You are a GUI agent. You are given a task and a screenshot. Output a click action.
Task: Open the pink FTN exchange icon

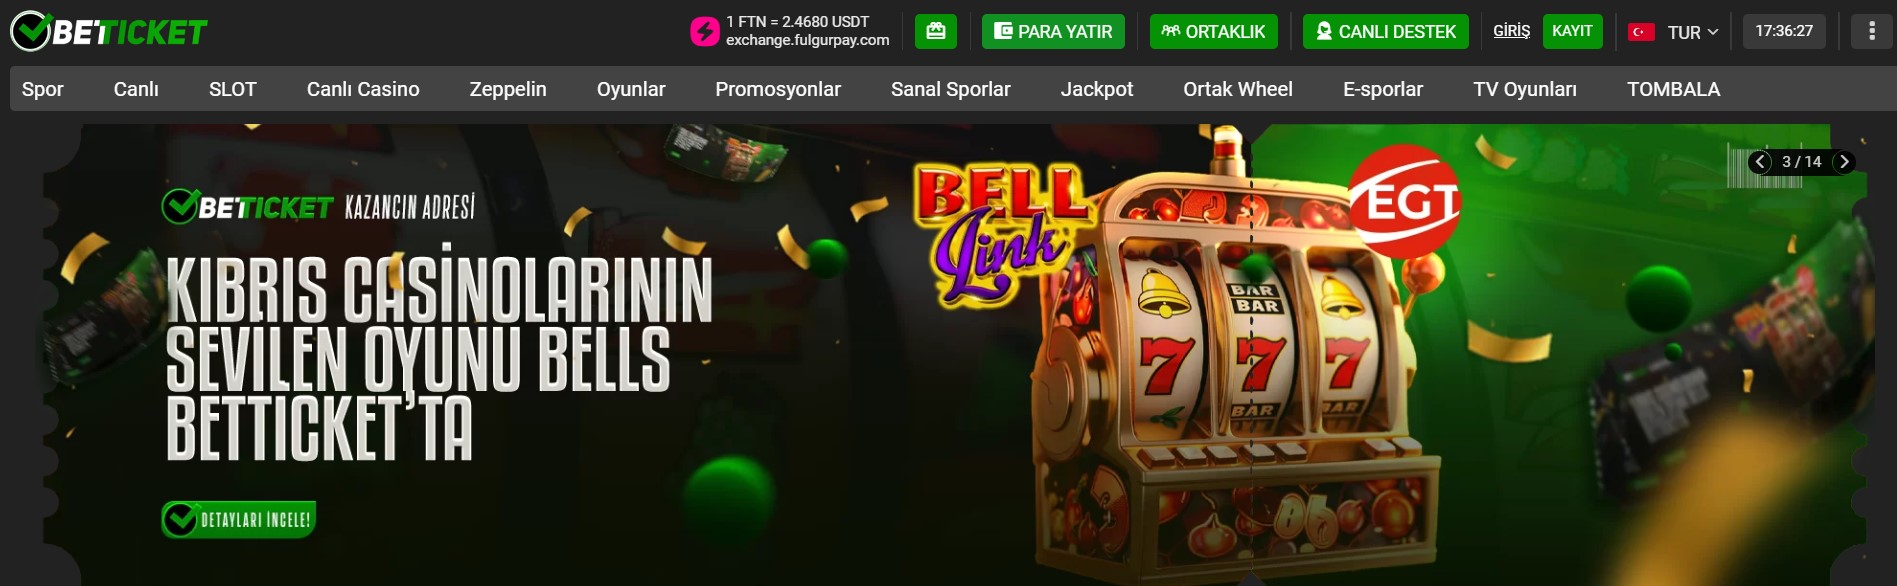(x=705, y=32)
